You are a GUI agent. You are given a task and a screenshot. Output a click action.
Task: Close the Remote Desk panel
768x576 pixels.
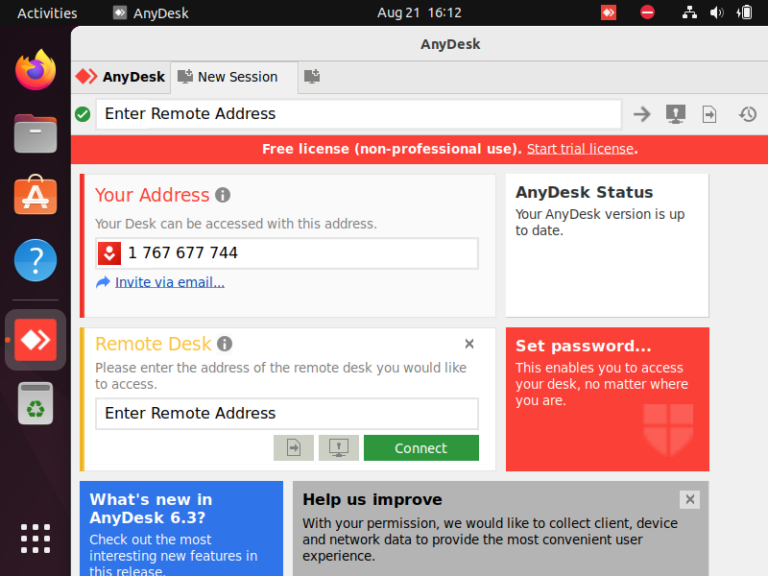469,344
